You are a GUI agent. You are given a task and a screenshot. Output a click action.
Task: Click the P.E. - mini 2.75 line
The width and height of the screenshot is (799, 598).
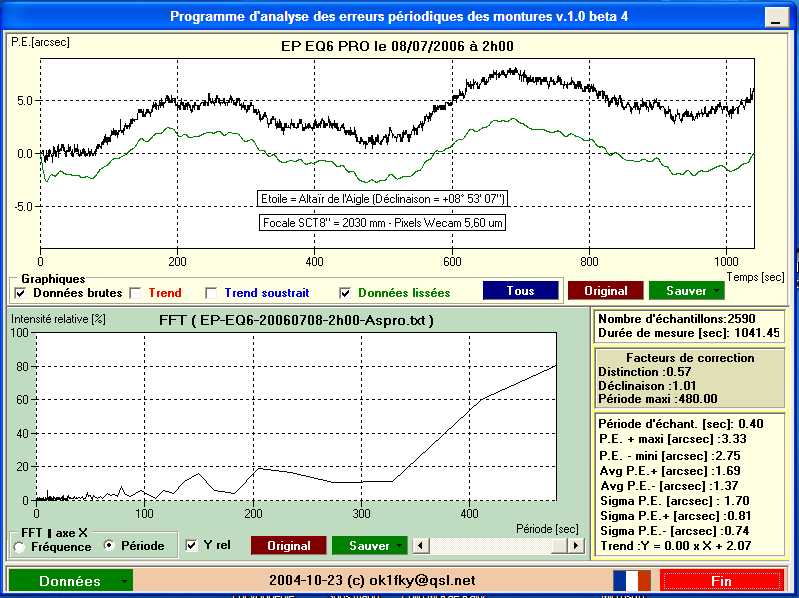tap(670, 456)
